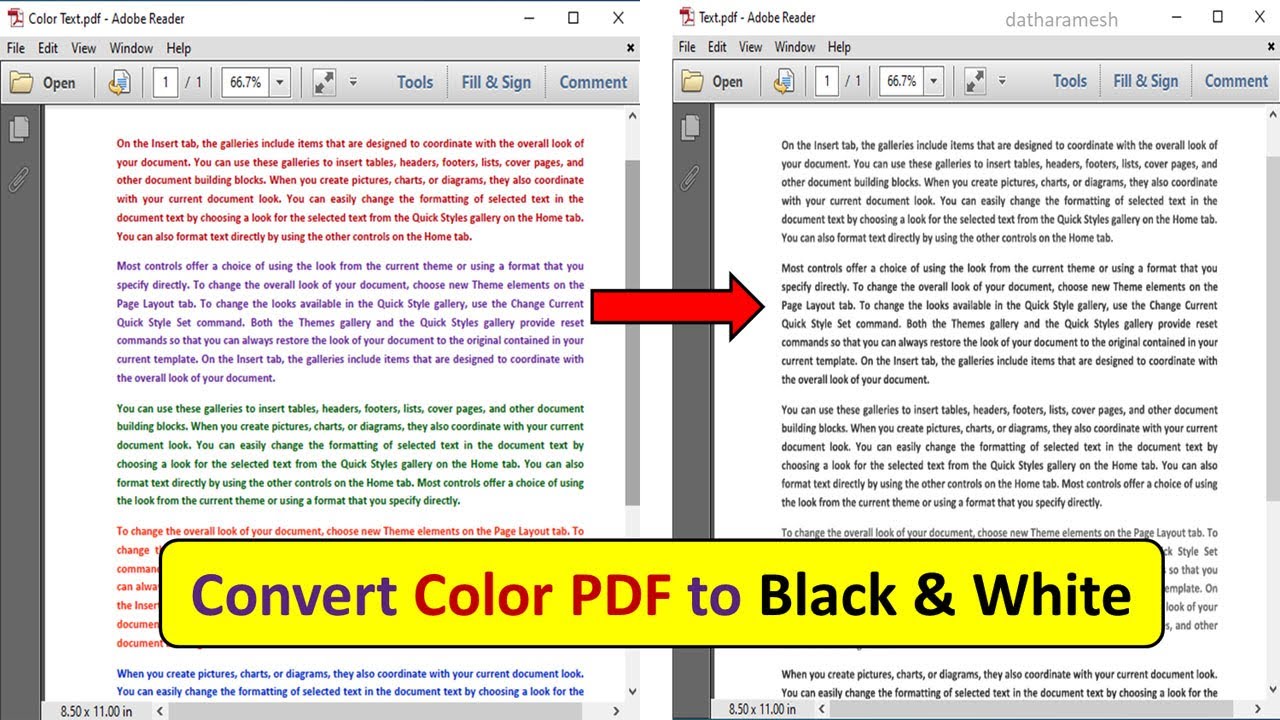Click page number field in Color Text.pdf
The height and width of the screenshot is (720, 1280).
point(165,83)
